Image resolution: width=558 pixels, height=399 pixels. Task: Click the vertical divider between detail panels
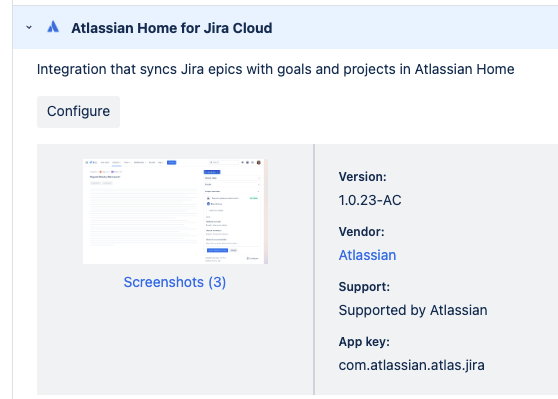click(314, 269)
